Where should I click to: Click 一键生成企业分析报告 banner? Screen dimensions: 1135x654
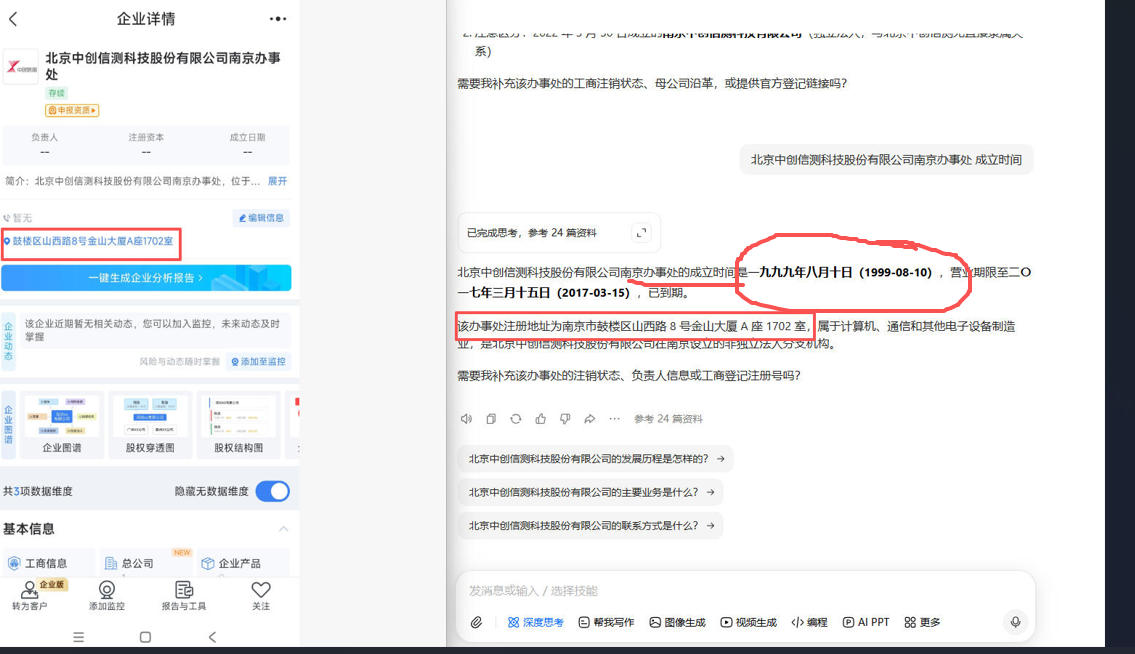point(145,277)
